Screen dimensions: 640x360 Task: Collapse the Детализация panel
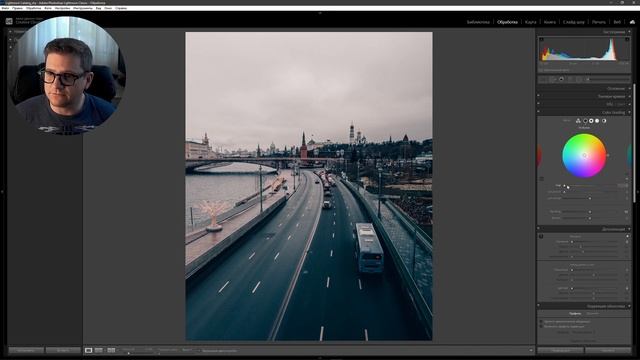[629, 229]
